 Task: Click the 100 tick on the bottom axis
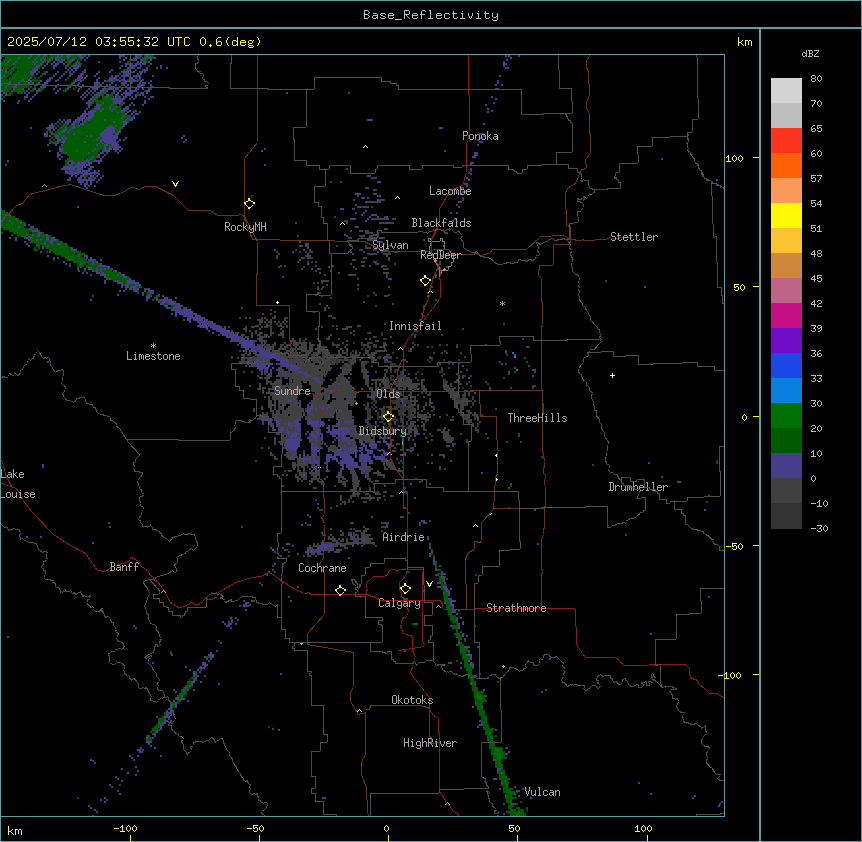[x=643, y=828]
